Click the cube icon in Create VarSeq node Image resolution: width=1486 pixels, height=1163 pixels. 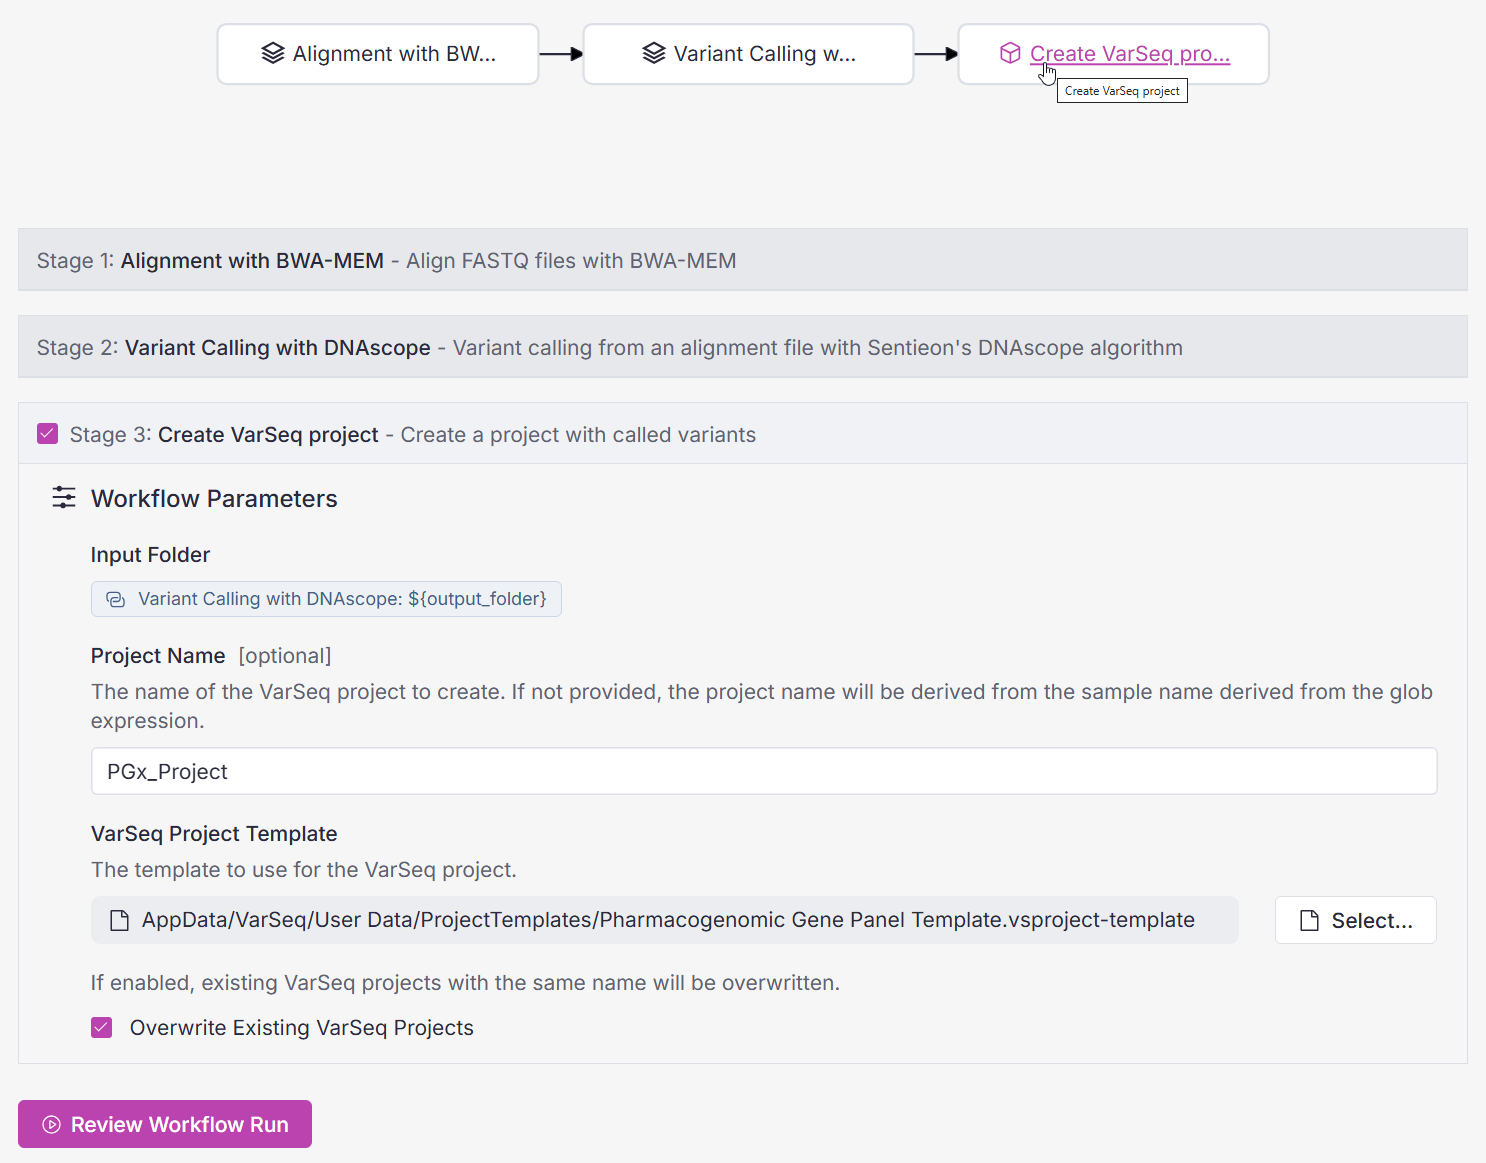(x=1010, y=54)
